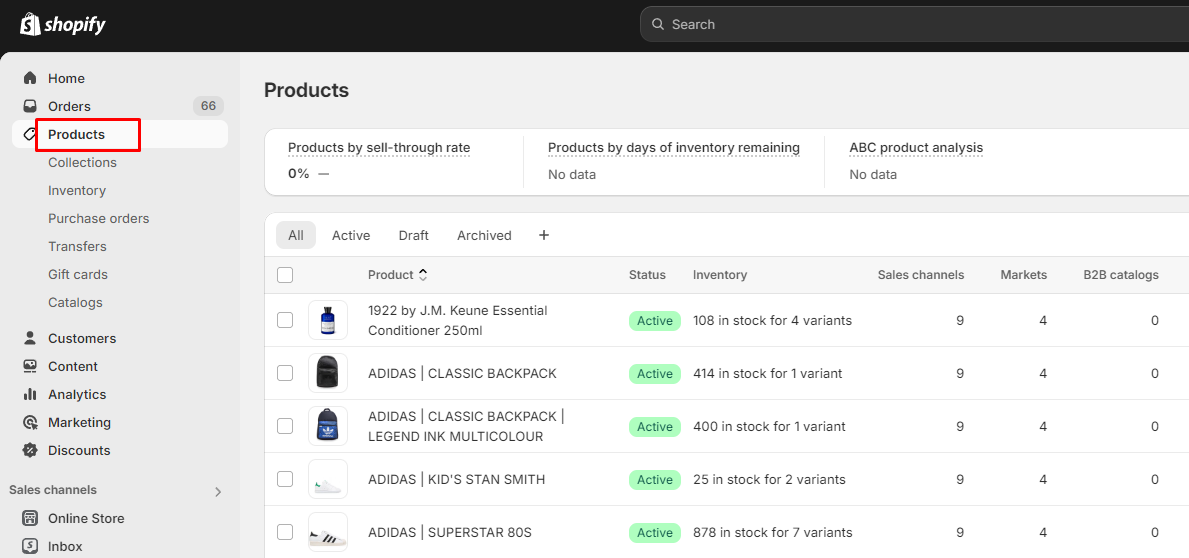
Task: Click the Status column header
Action: [x=647, y=274]
